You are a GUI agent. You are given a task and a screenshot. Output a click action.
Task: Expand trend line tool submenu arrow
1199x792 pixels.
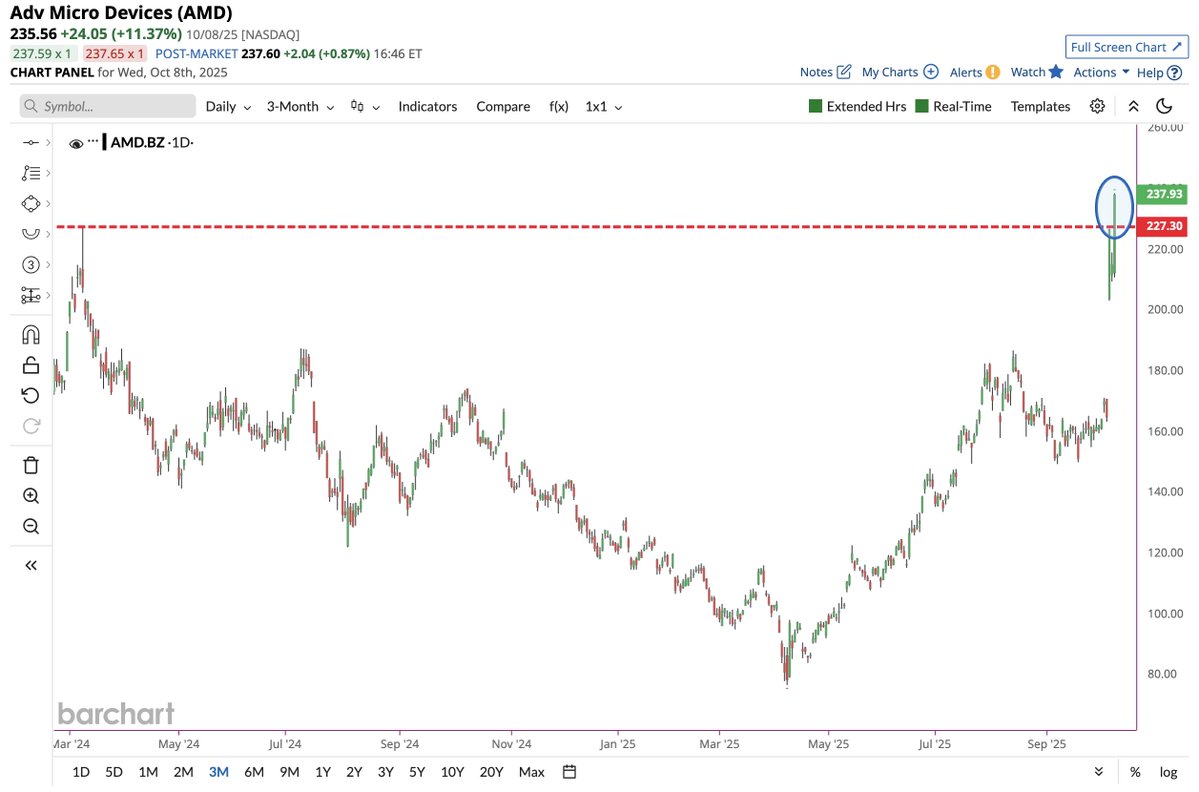tap(48, 143)
